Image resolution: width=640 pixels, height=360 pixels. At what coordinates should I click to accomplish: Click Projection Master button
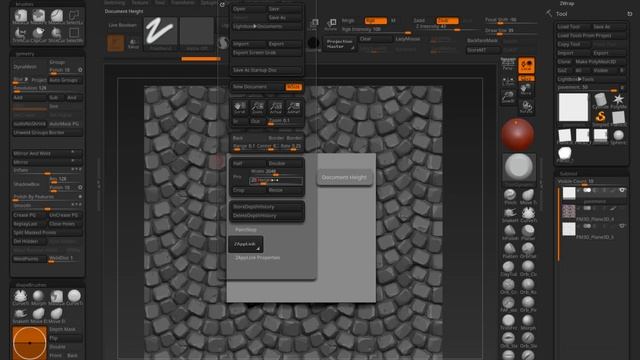(x=339, y=44)
